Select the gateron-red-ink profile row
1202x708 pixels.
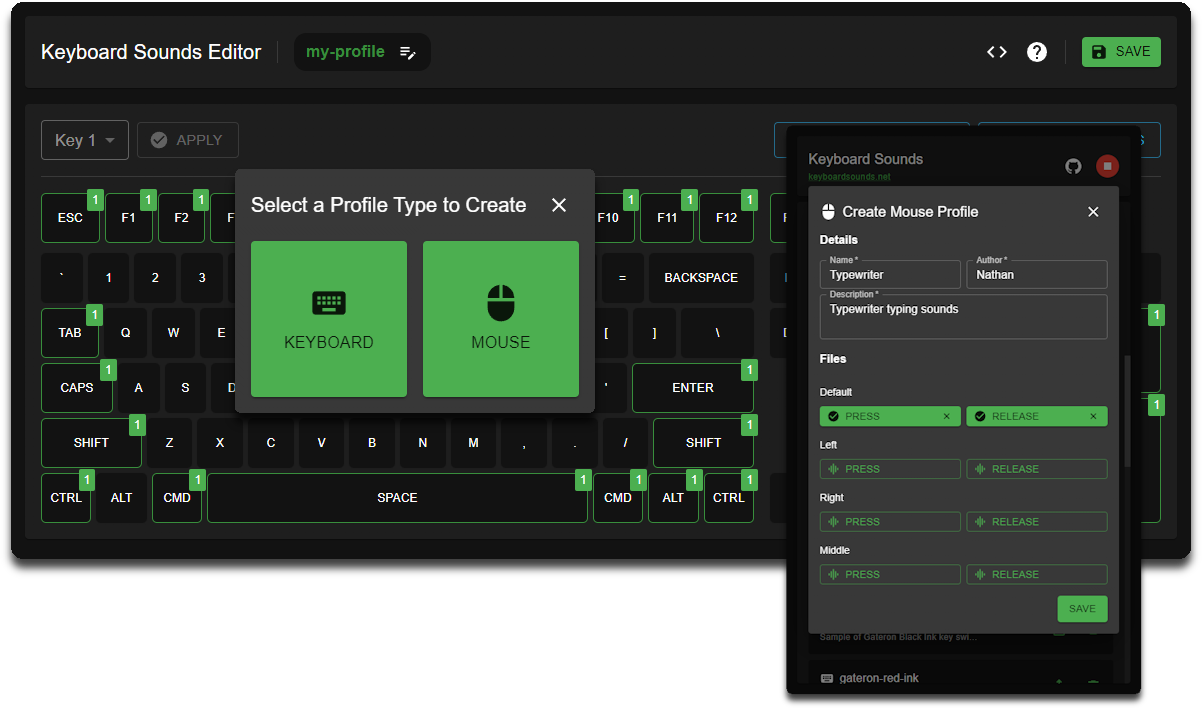961,674
